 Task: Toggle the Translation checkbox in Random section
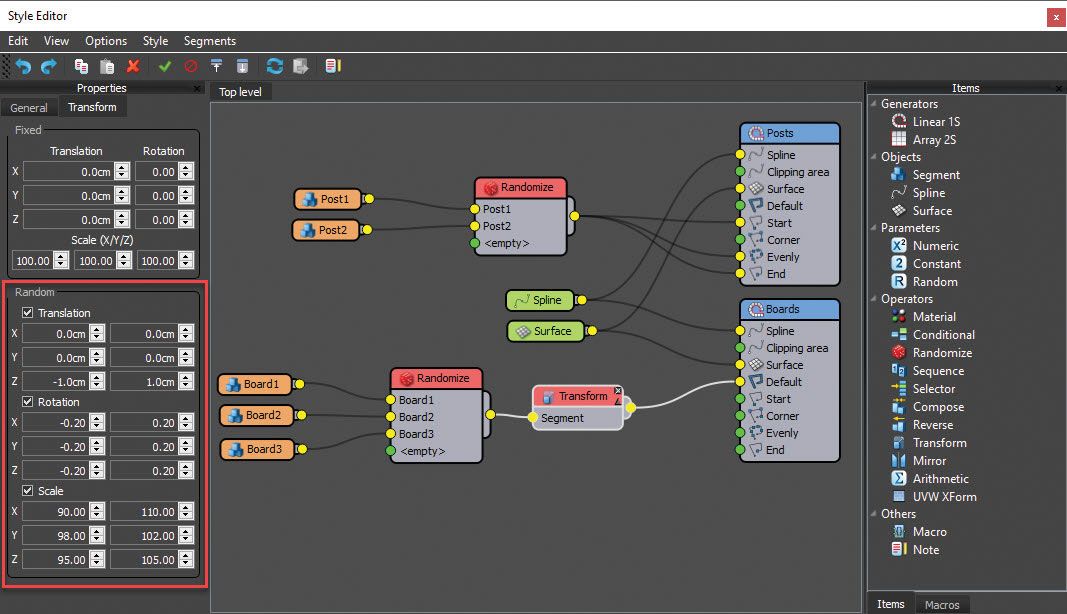click(25, 312)
